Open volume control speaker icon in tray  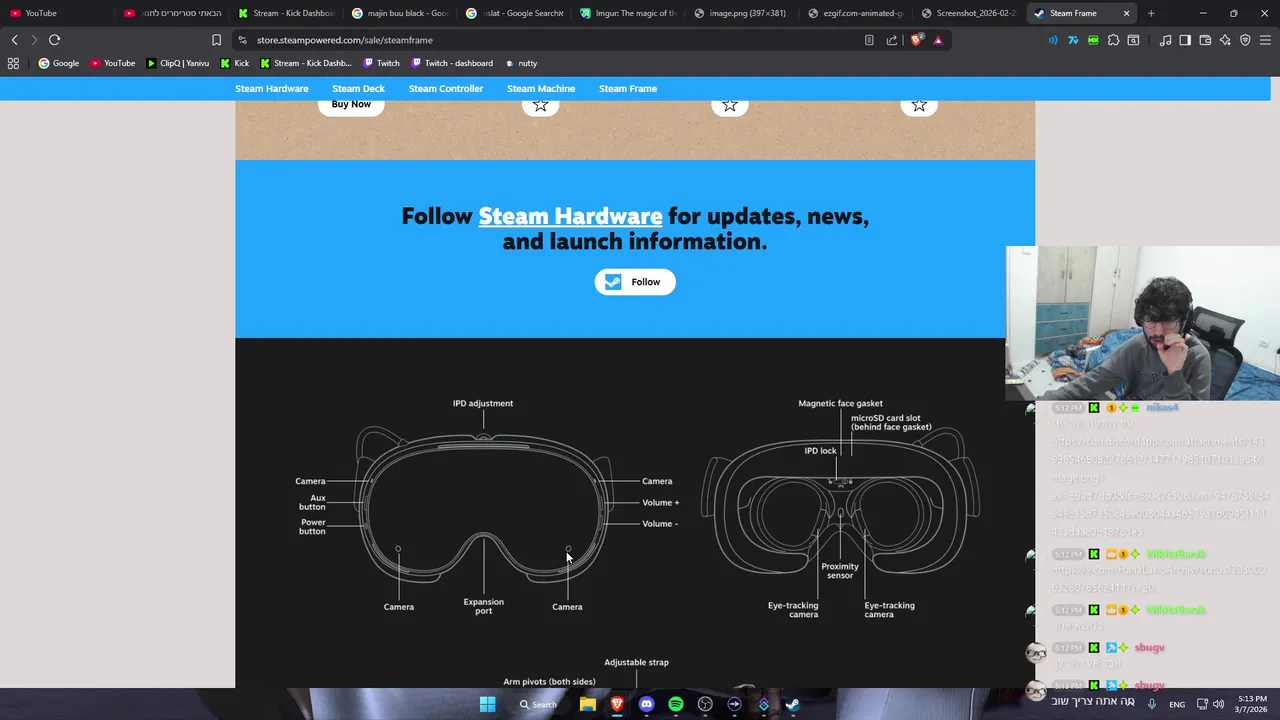(x=1218, y=704)
